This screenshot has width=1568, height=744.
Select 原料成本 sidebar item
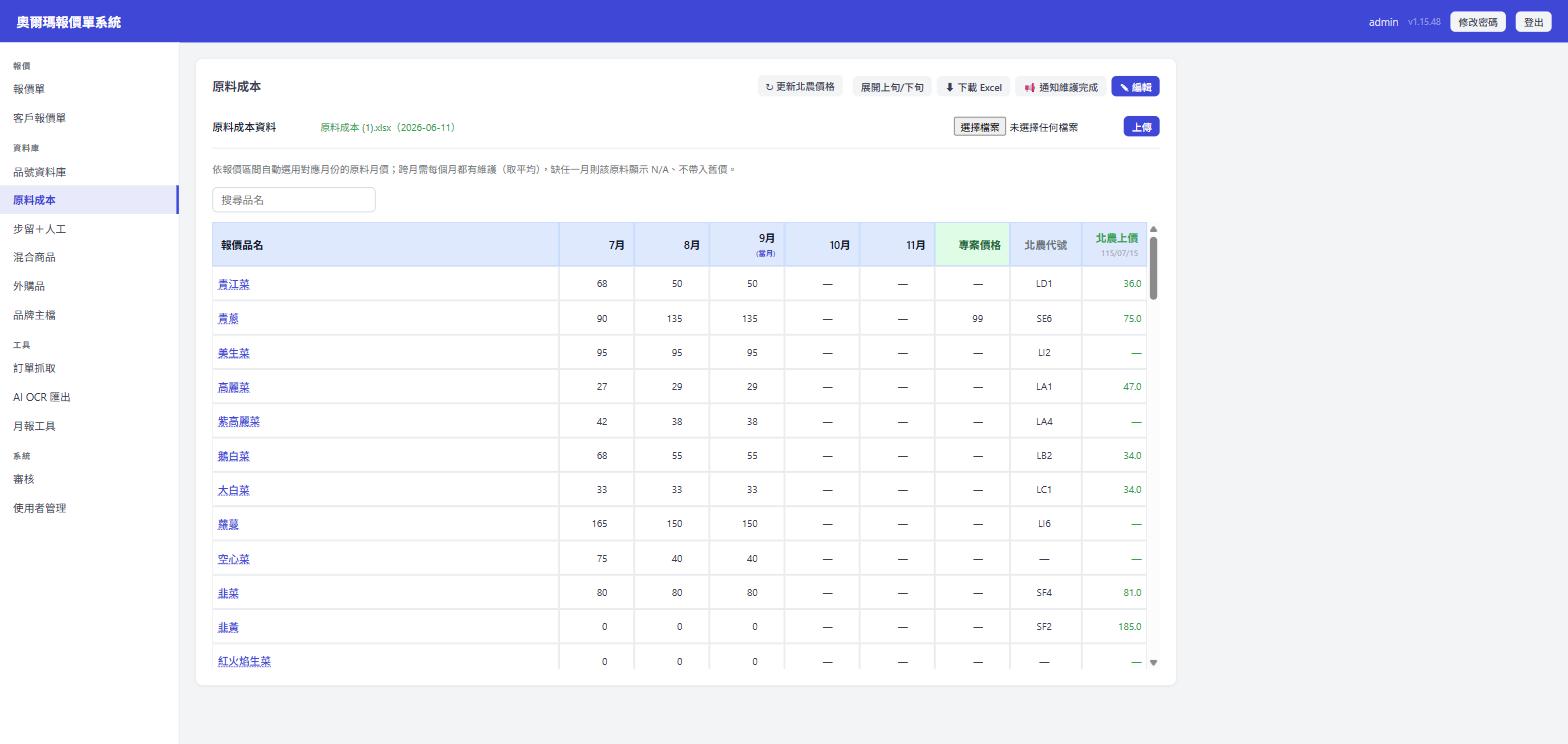click(x=89, y=200)
